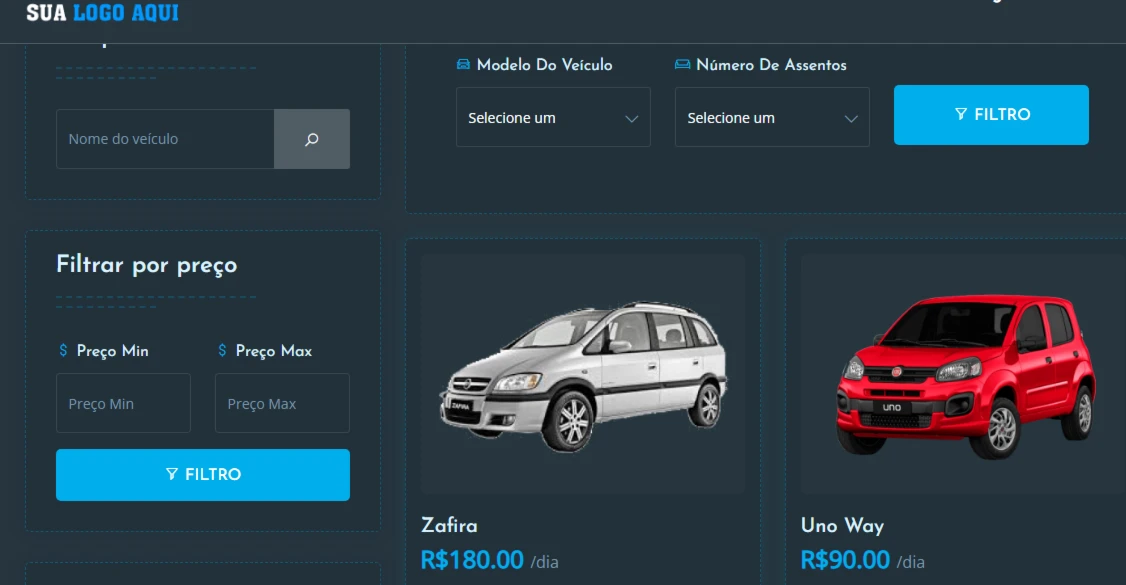Click the Preço Min input field
Screen dimensions: 1126x585
[124, 403]
